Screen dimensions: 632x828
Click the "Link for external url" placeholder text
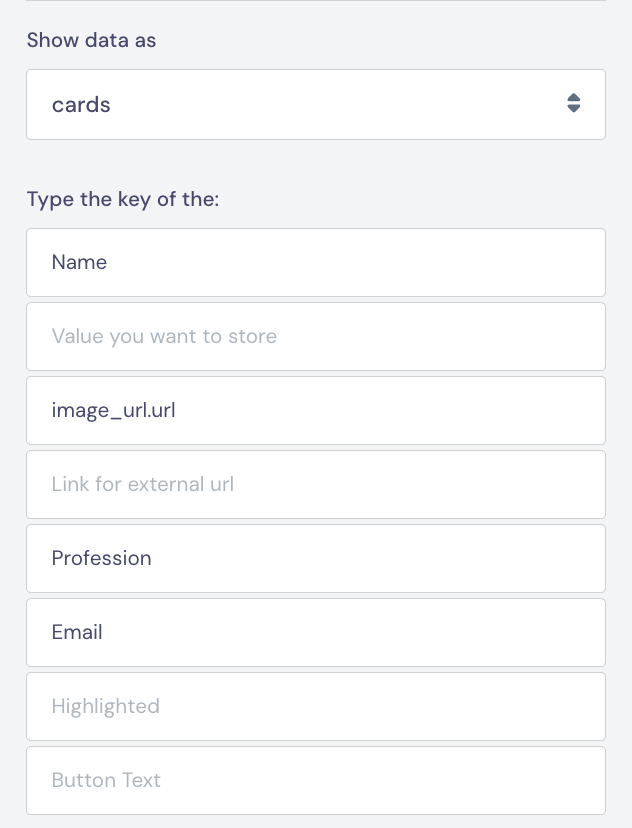pyautogui.click(x=142, y=484)
